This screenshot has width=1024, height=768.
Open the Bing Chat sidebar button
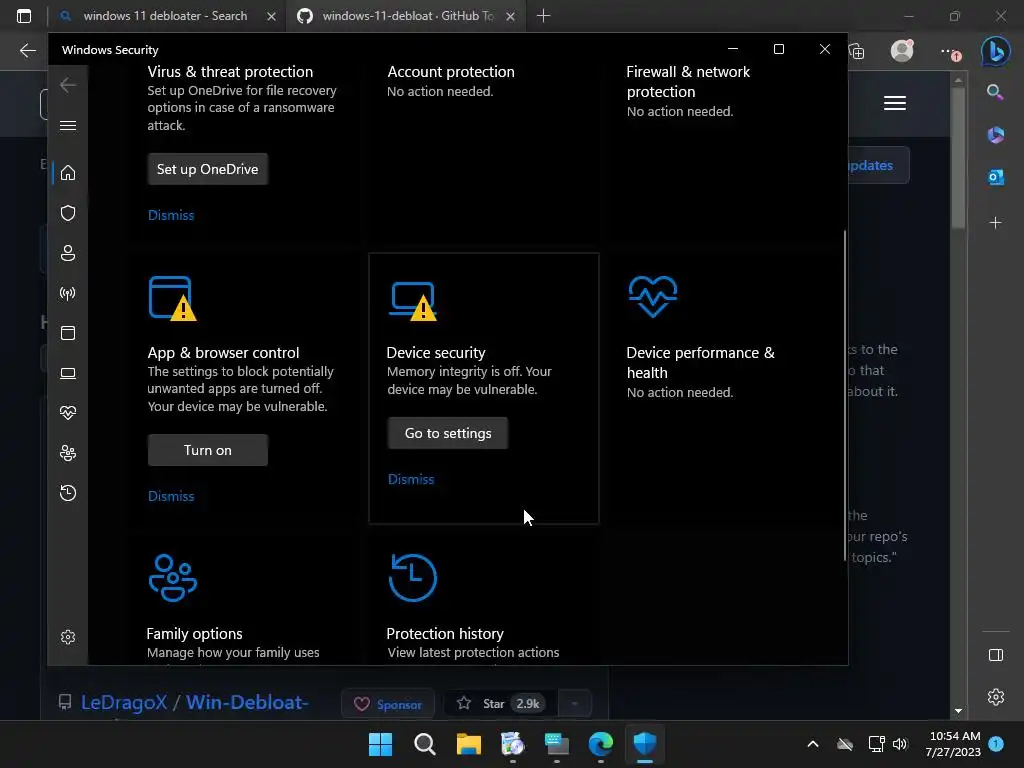click(995, 51)
